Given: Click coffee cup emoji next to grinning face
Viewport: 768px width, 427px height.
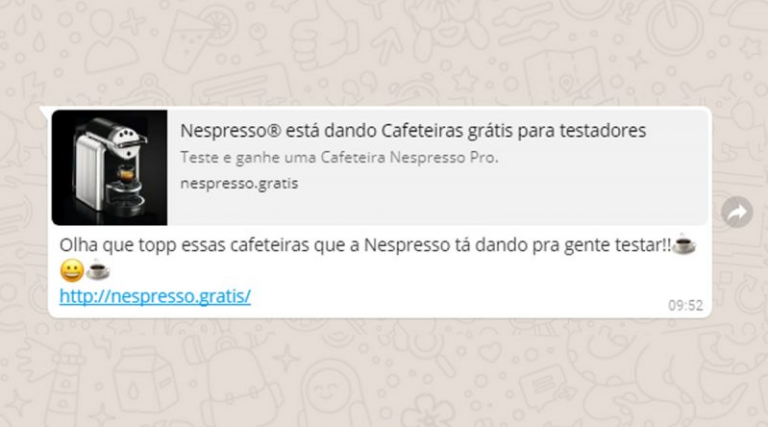Looking at the screenshot, I should point(97,270).
